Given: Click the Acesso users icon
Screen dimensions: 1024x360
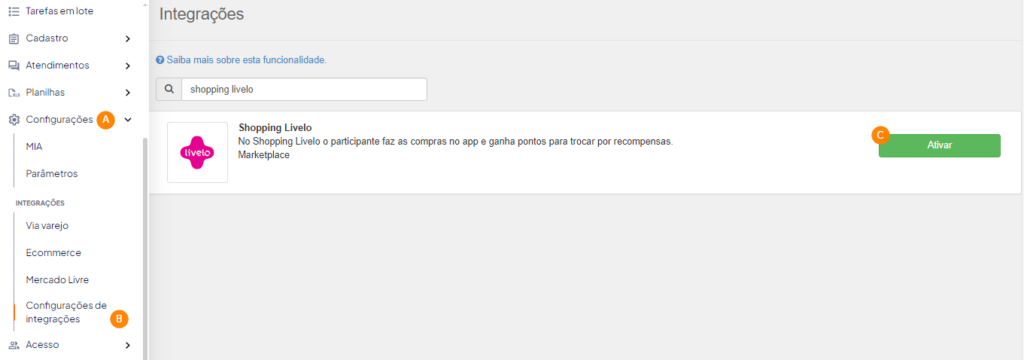Looking at the screenshot, I should click(14, 345).
